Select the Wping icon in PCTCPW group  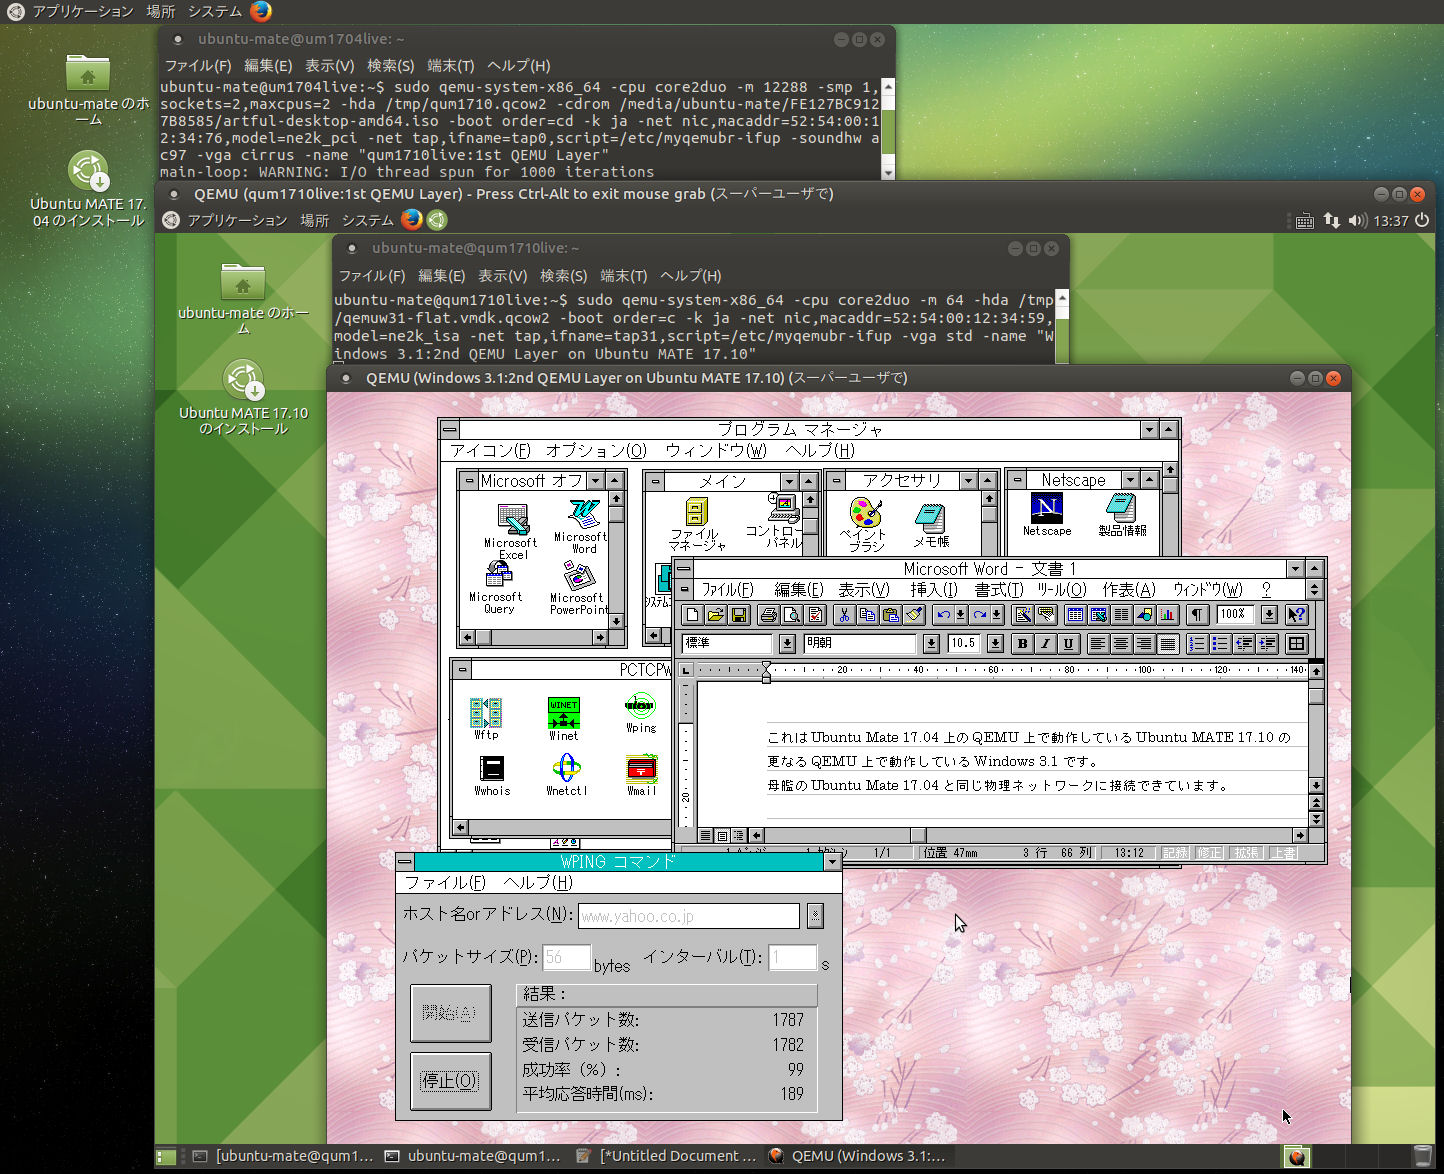click(641, 713)
